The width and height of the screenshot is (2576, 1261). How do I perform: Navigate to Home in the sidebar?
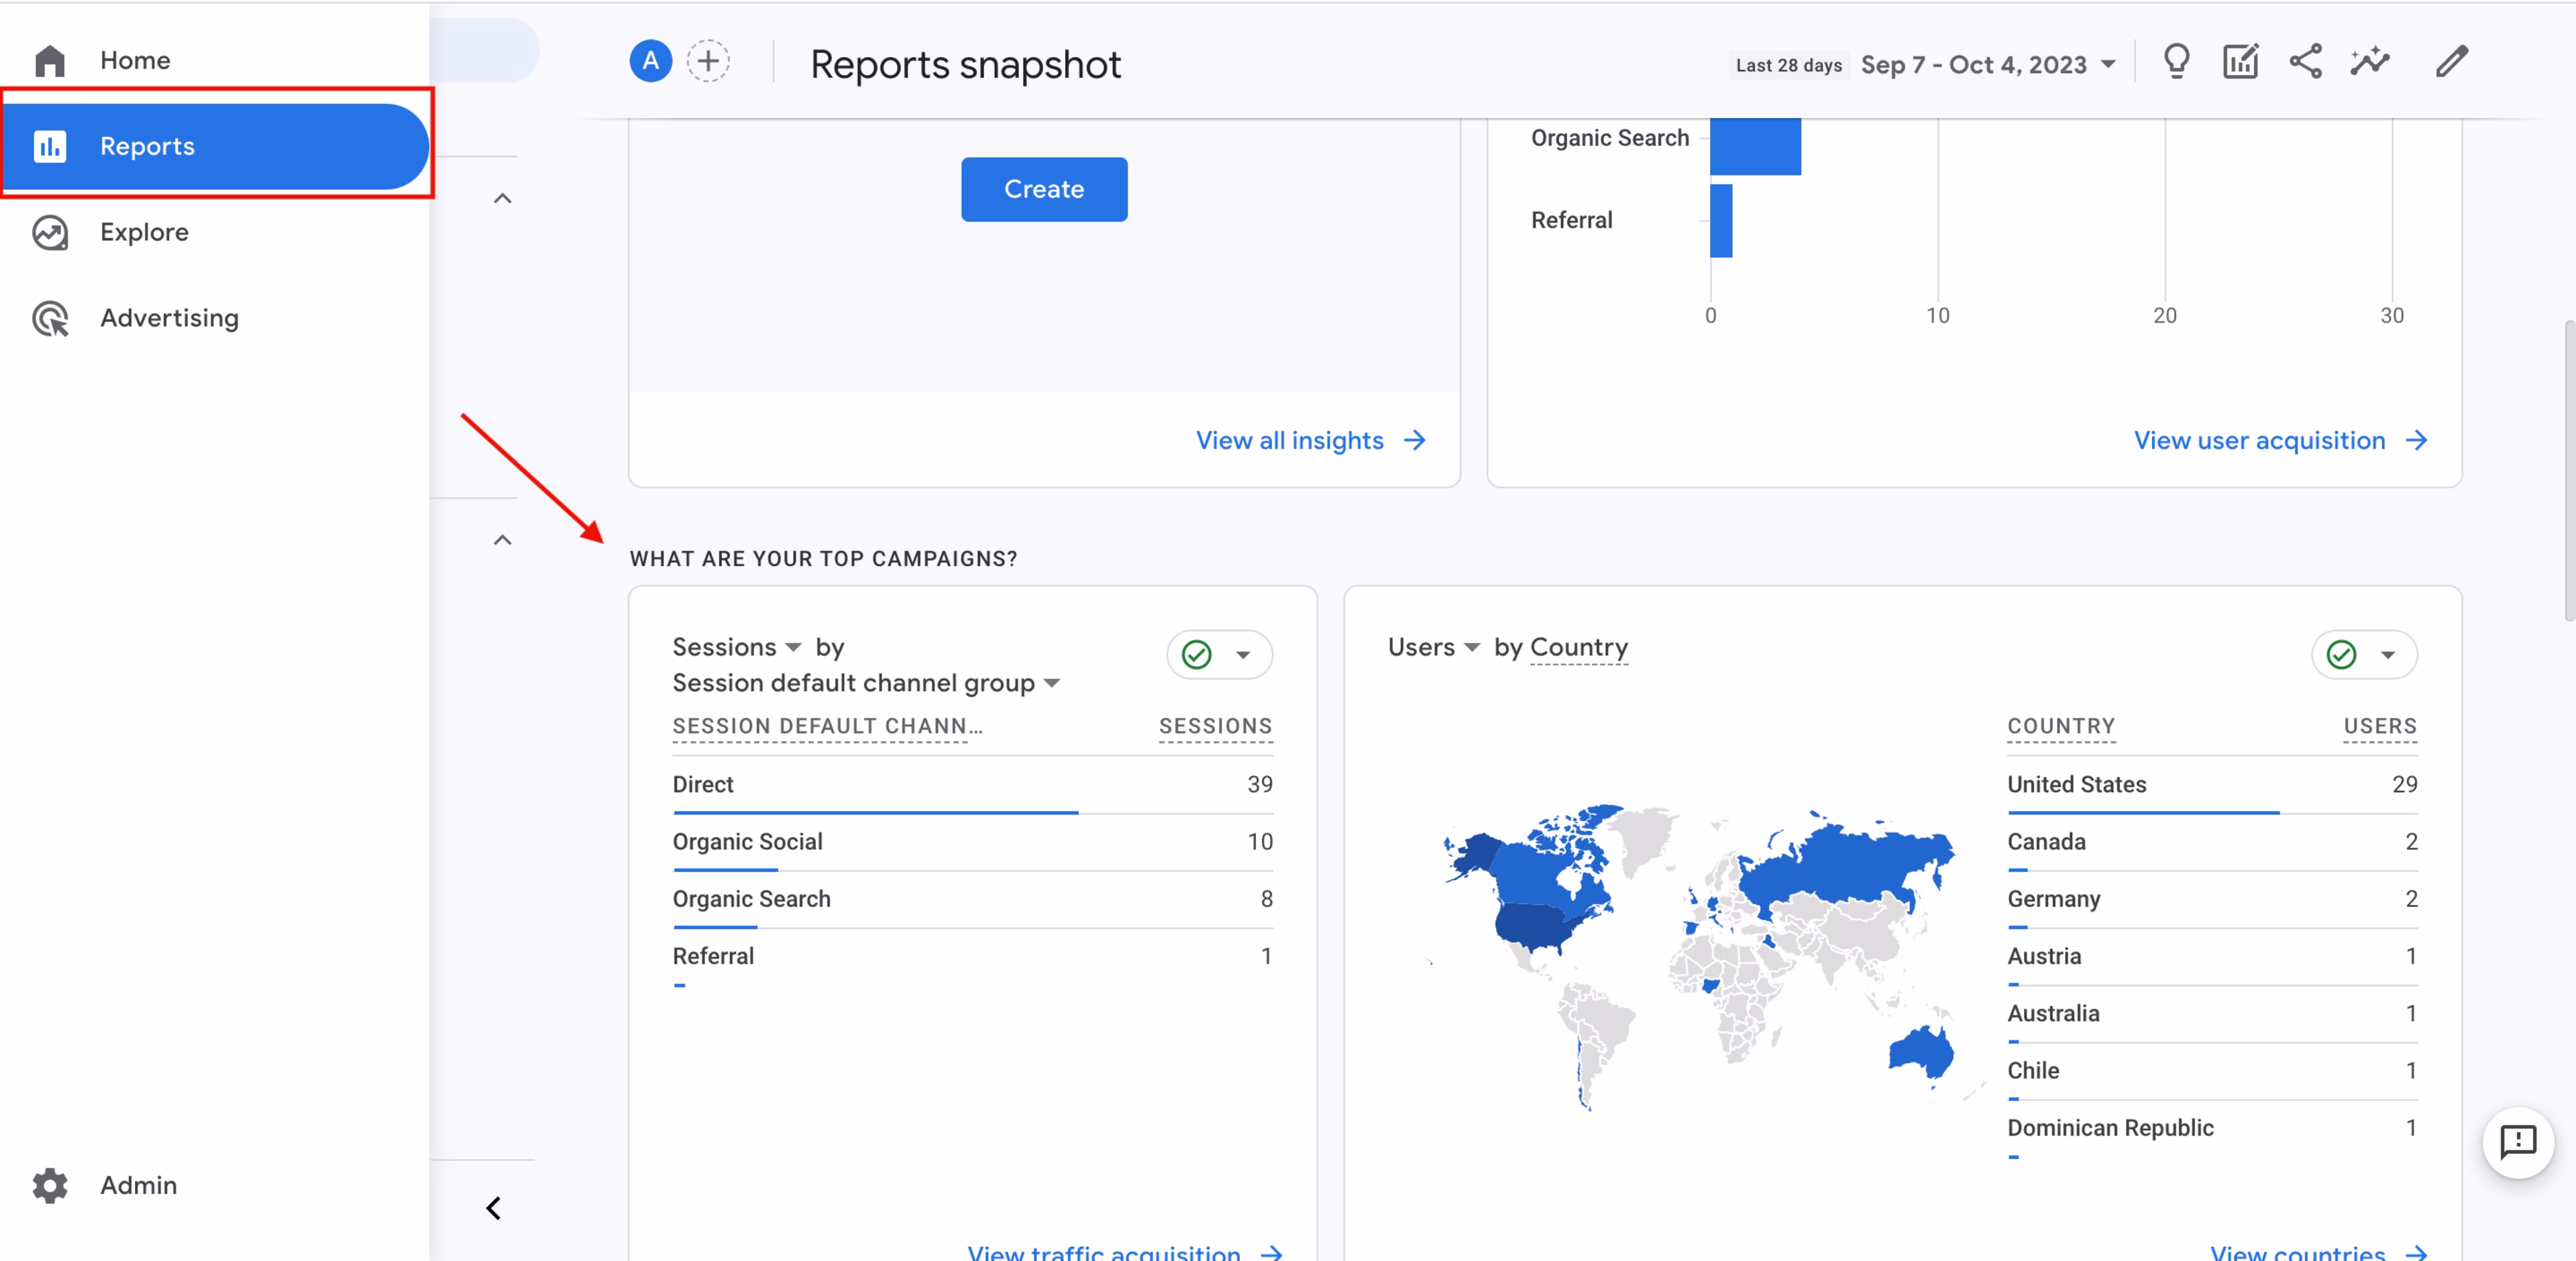click(134, 60)
